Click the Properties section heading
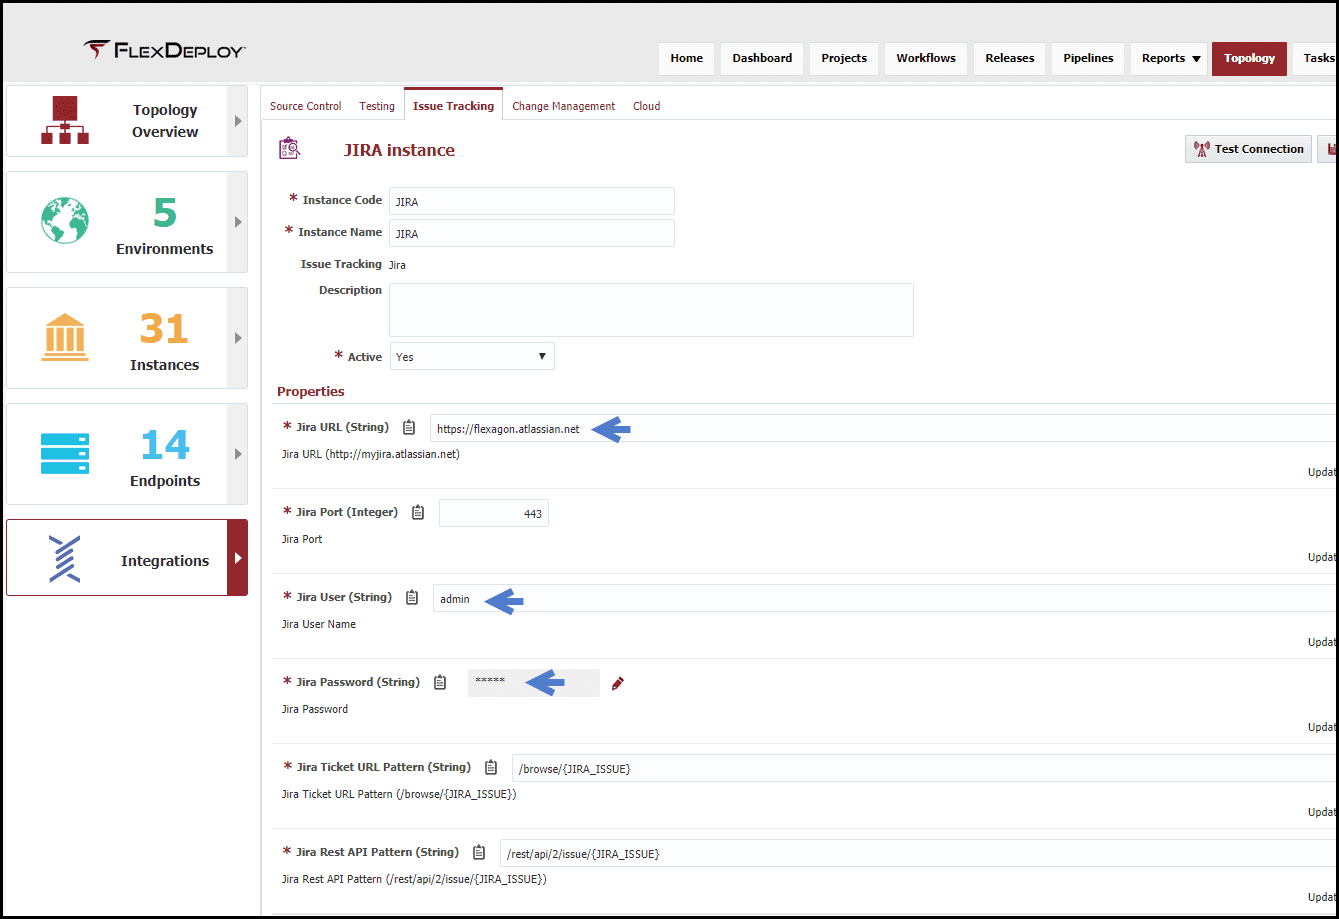This screenshot has width=1339, height=919. coord(311,391)
